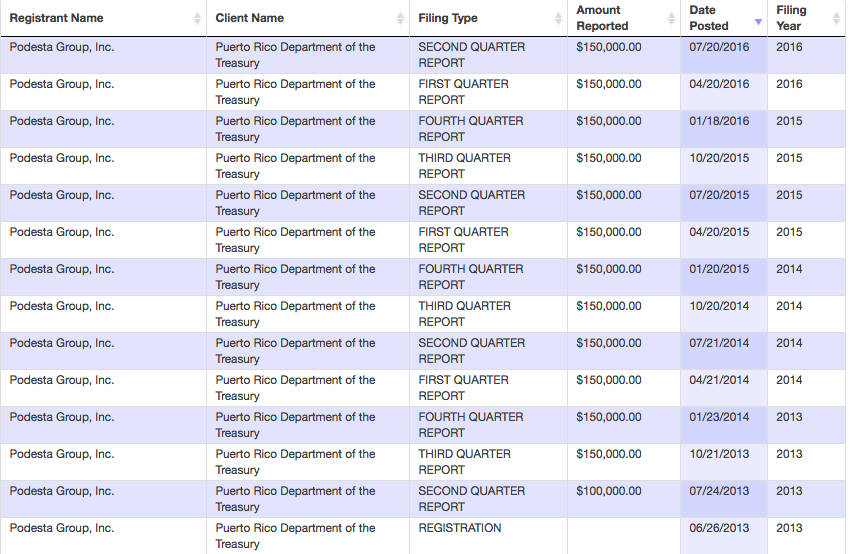Click the Date Posted header label
Screen dimensions: 850x554
click(709, 18)
